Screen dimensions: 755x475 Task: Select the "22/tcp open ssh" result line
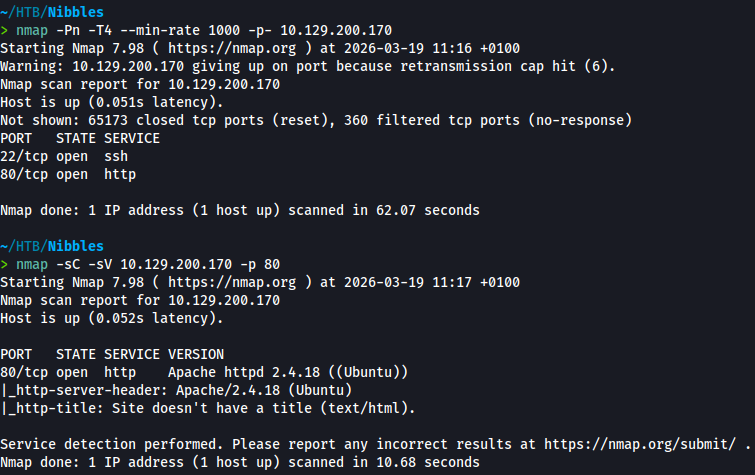coord(64,157)
